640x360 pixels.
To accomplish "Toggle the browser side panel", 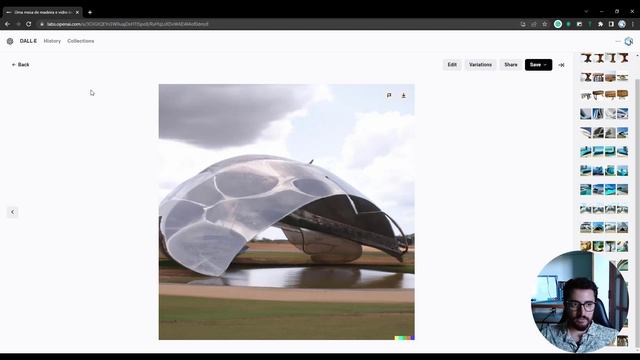I will click(611, 24).
